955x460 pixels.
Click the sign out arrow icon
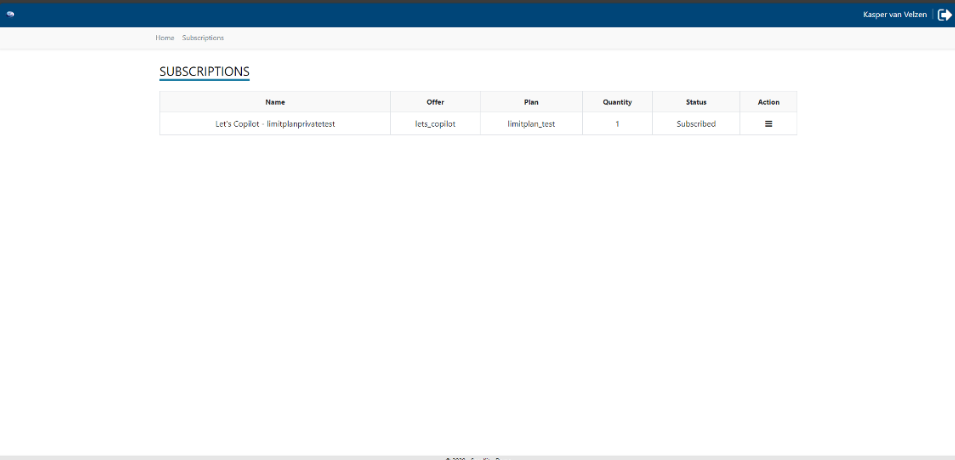945,15
